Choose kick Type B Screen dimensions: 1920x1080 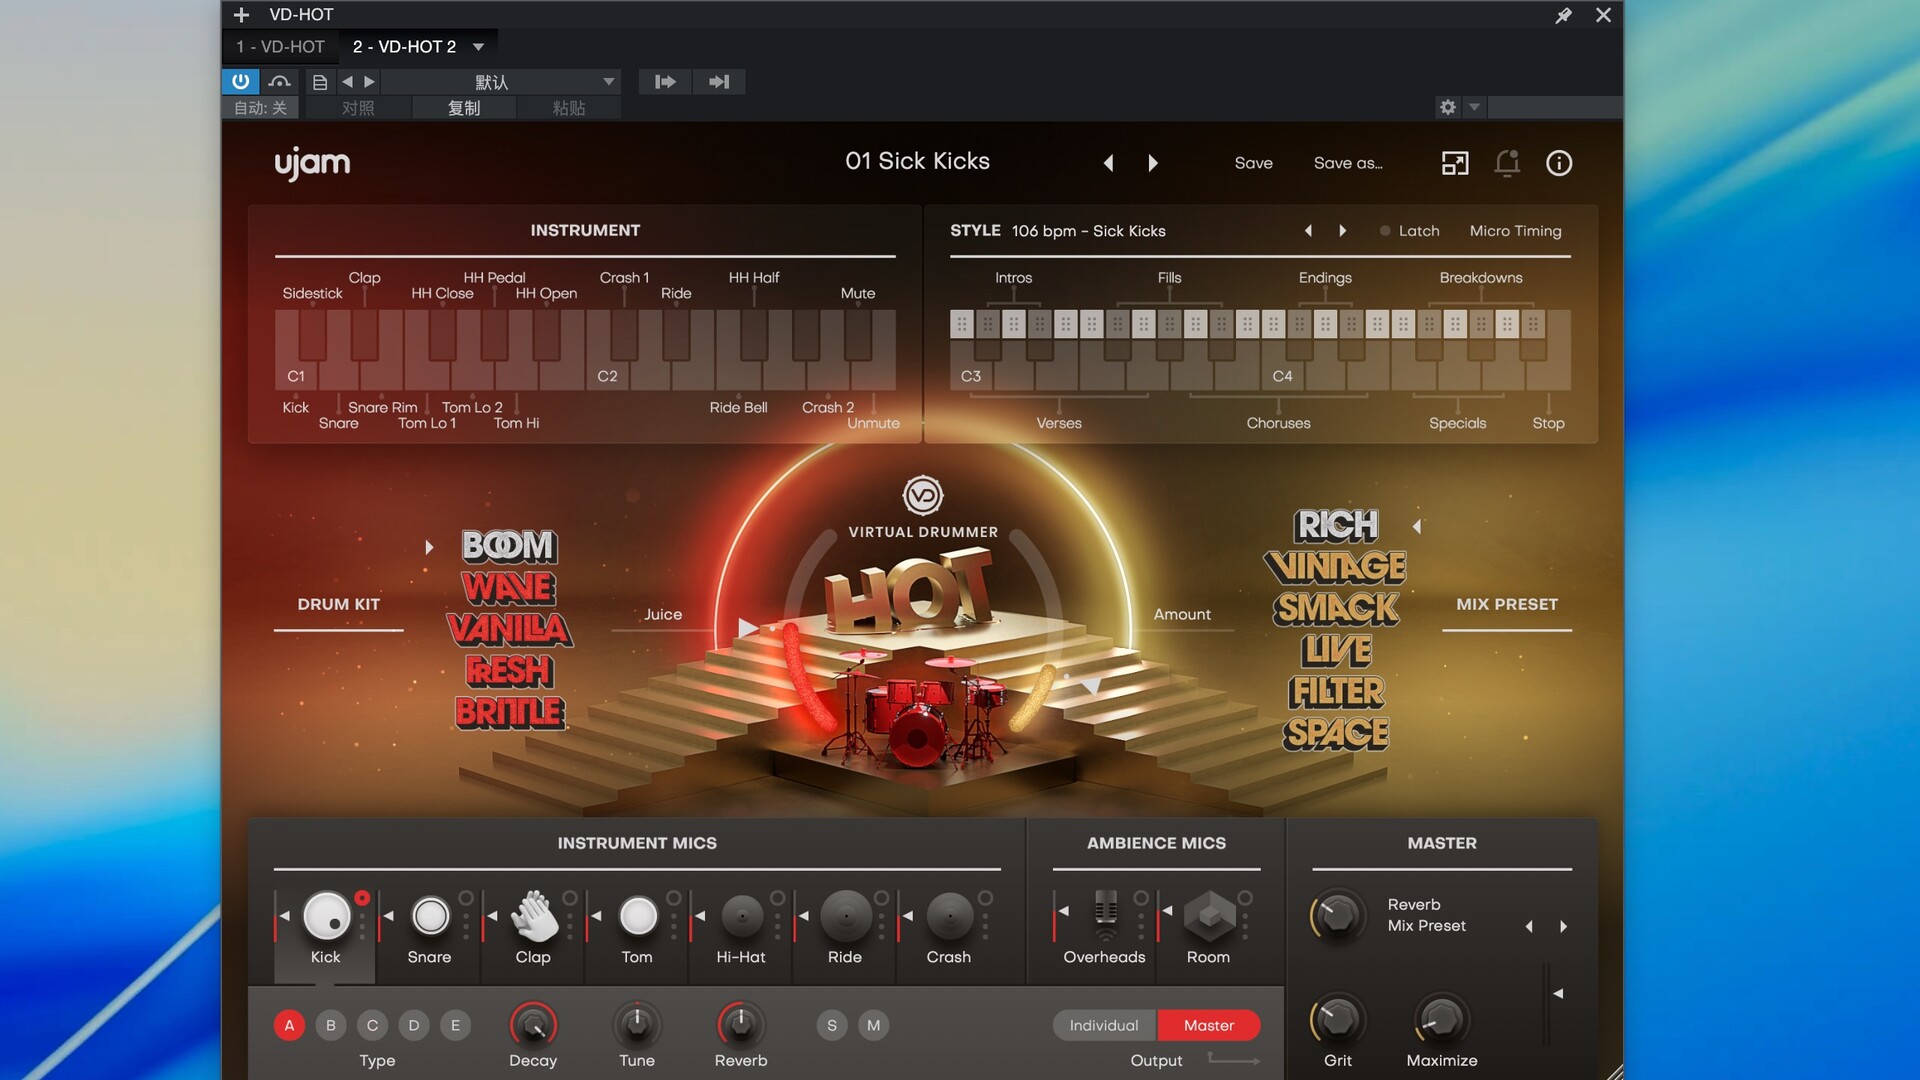tap(331, 1025)
